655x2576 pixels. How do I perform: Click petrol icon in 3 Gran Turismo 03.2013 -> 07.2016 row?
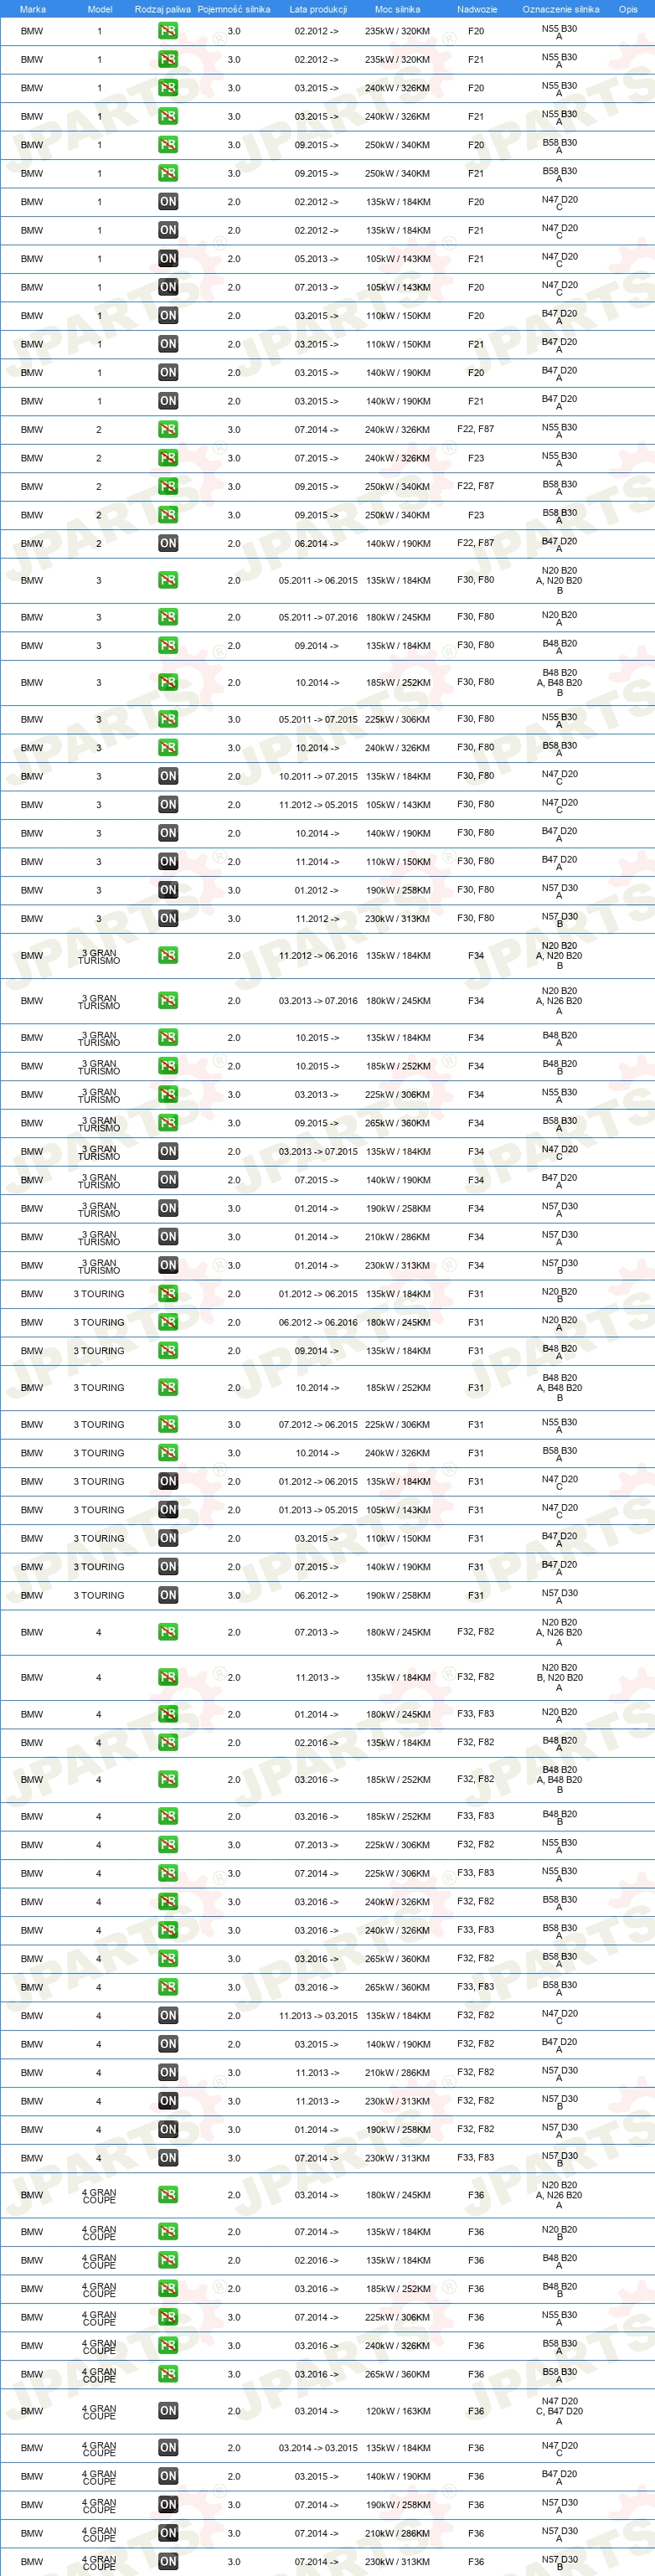click(168, 1001)
